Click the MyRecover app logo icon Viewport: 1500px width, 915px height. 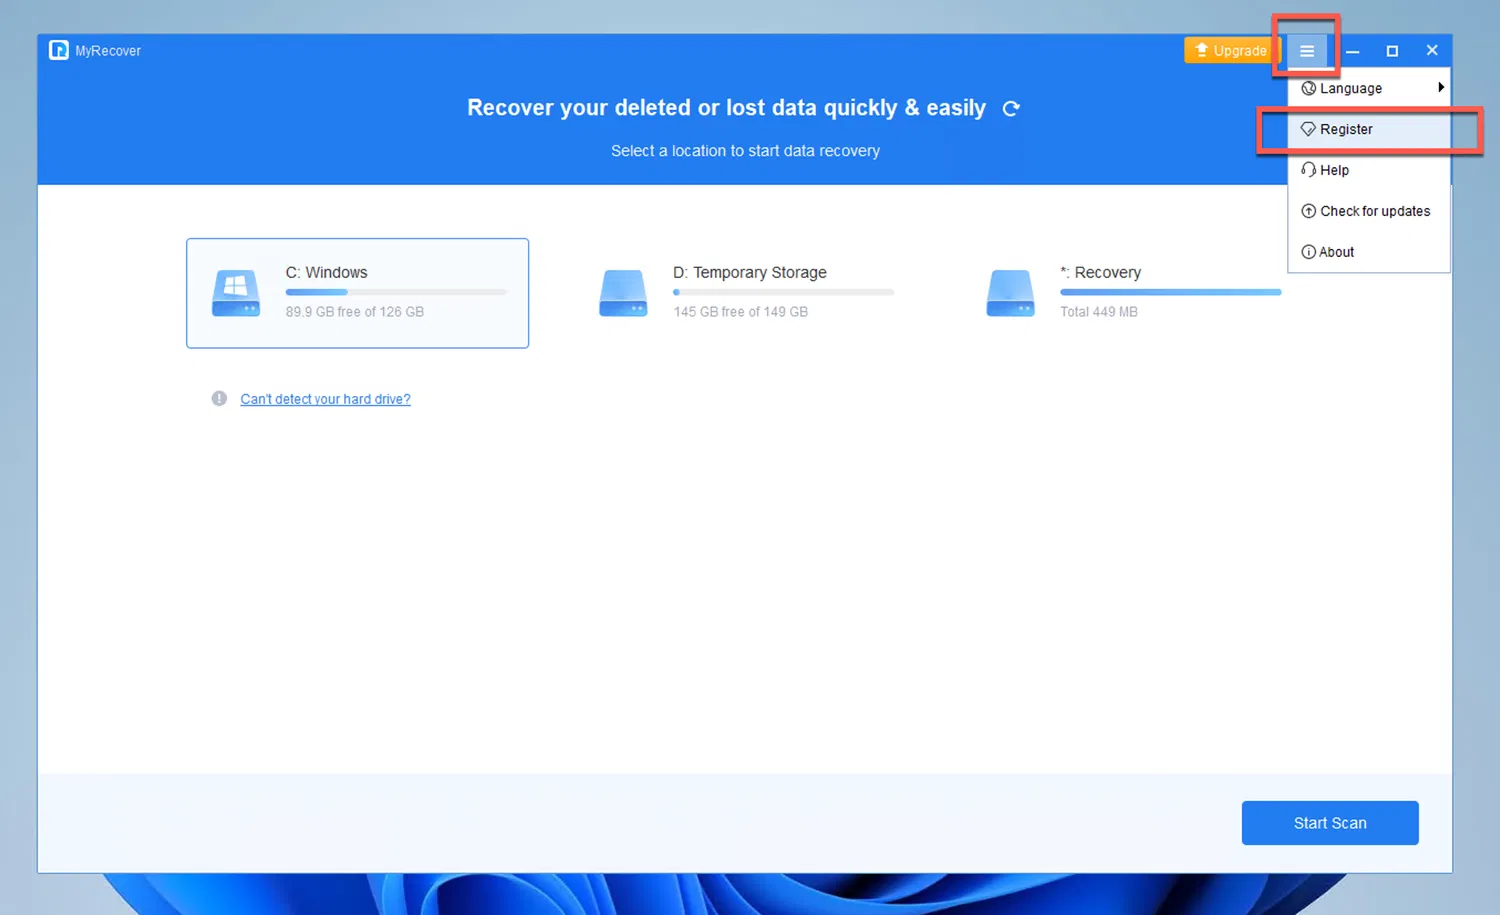[x=58, y=50]
